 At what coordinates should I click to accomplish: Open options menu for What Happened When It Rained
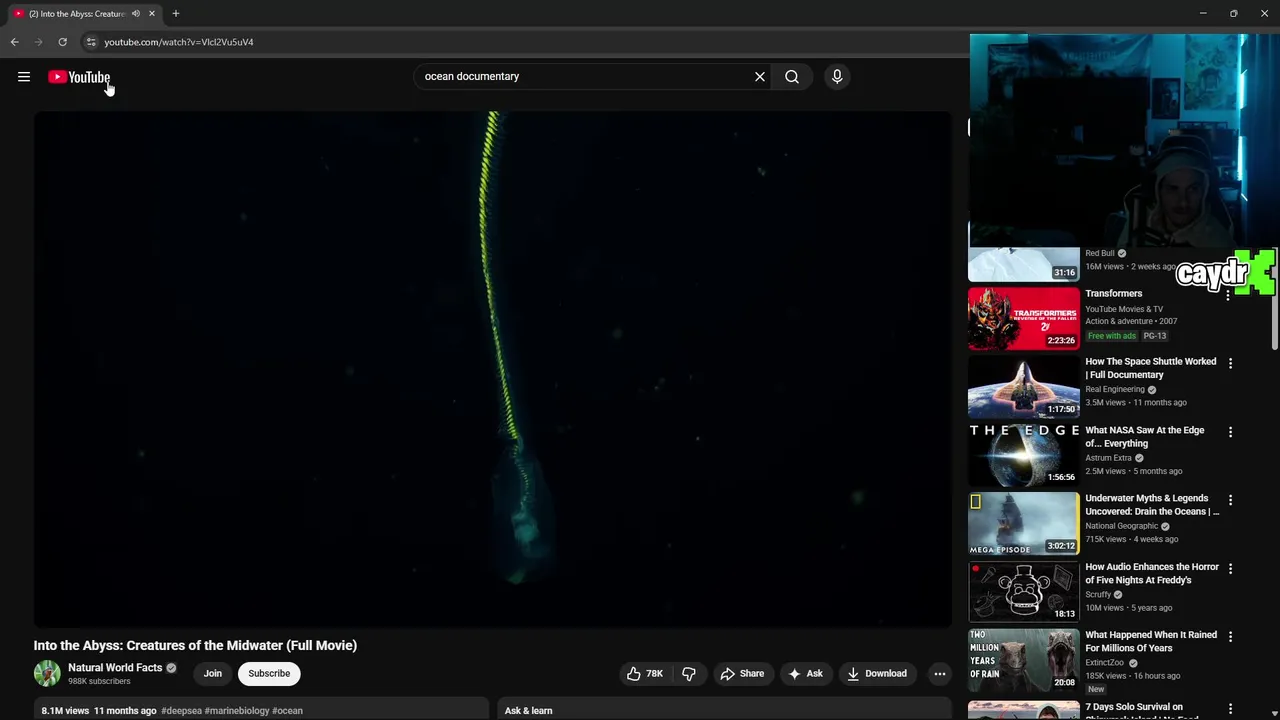point(1230,636)
